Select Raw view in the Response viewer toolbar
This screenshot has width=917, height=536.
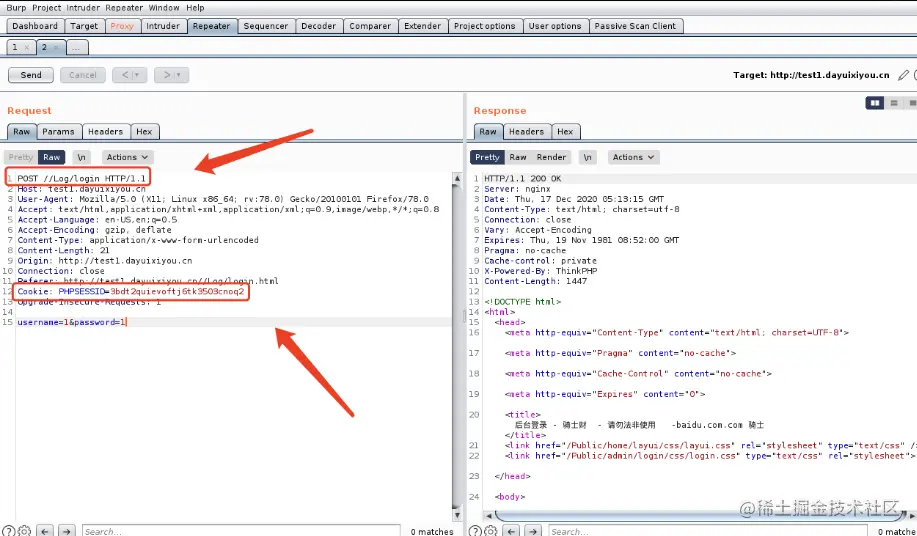click(x=518, y=157)
